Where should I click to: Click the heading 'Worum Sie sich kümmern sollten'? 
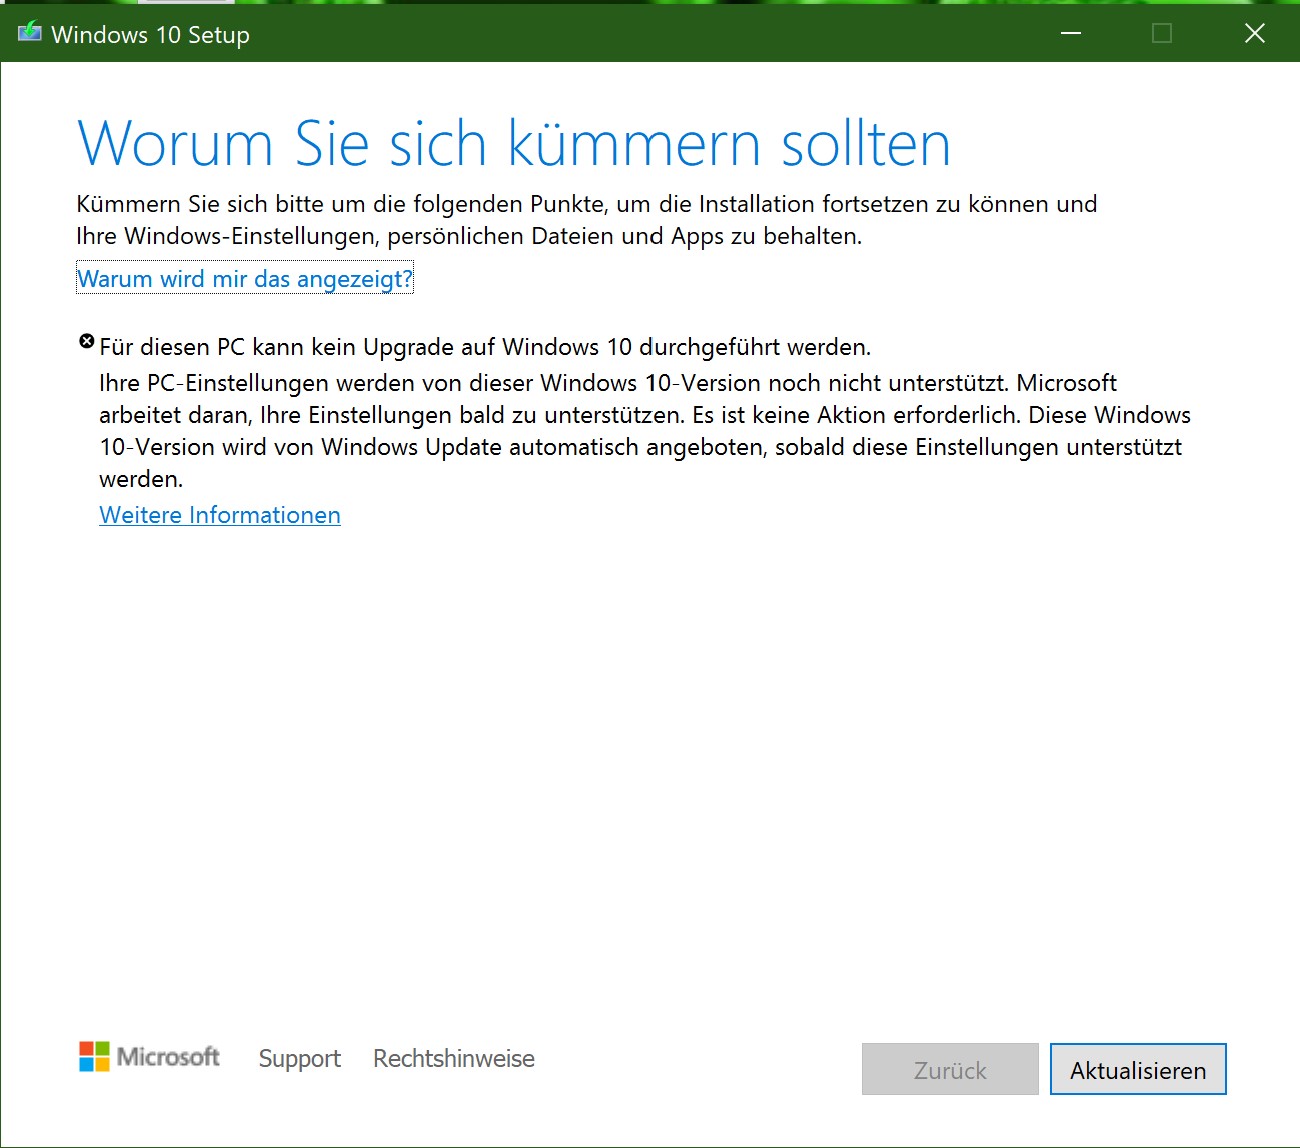click(x=514, y=143)
